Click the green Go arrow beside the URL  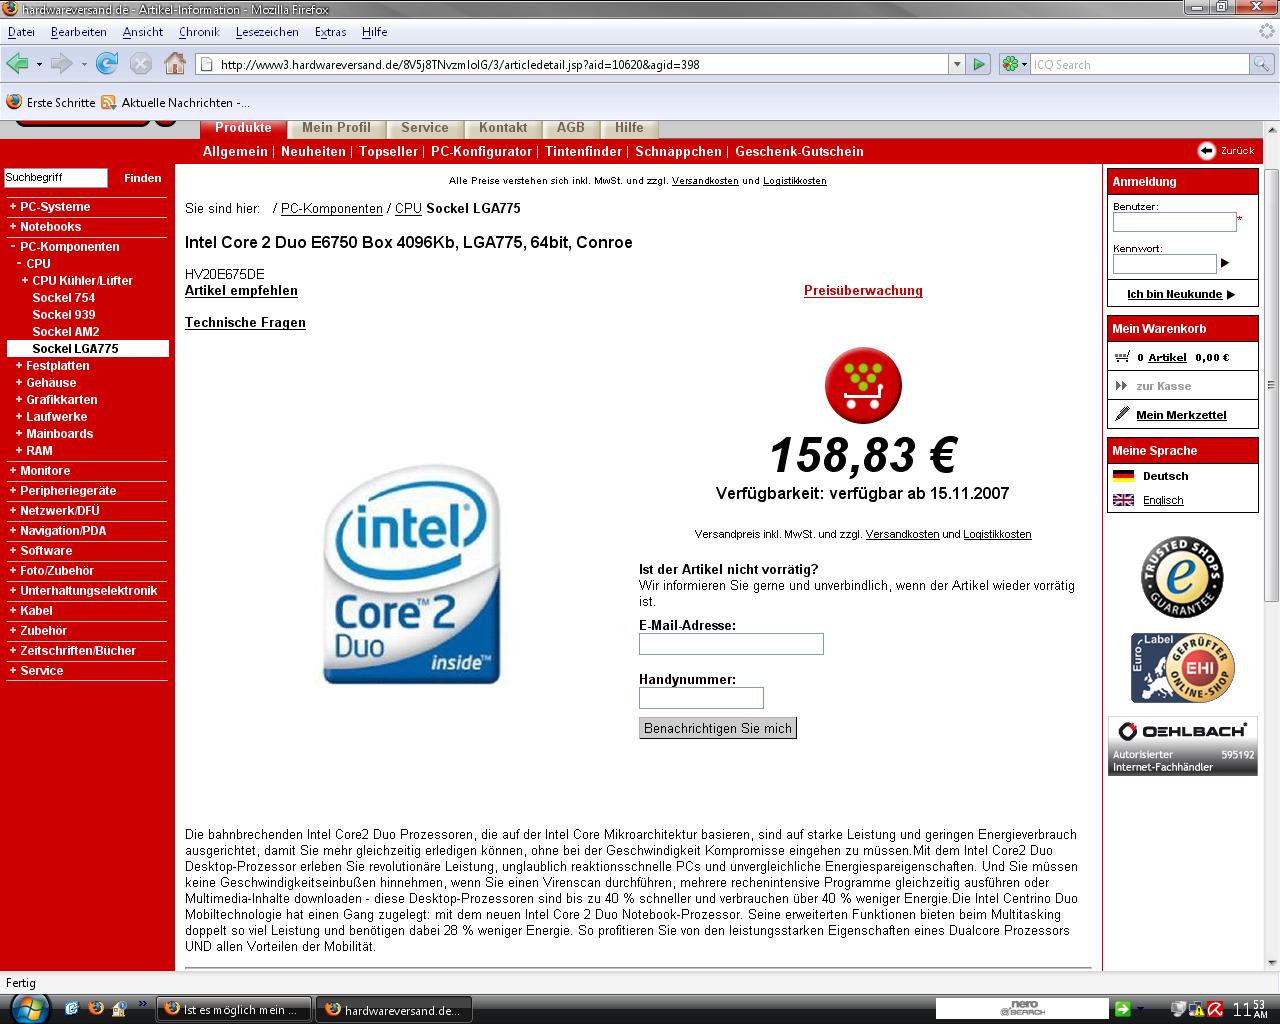(x=979, y=64)
